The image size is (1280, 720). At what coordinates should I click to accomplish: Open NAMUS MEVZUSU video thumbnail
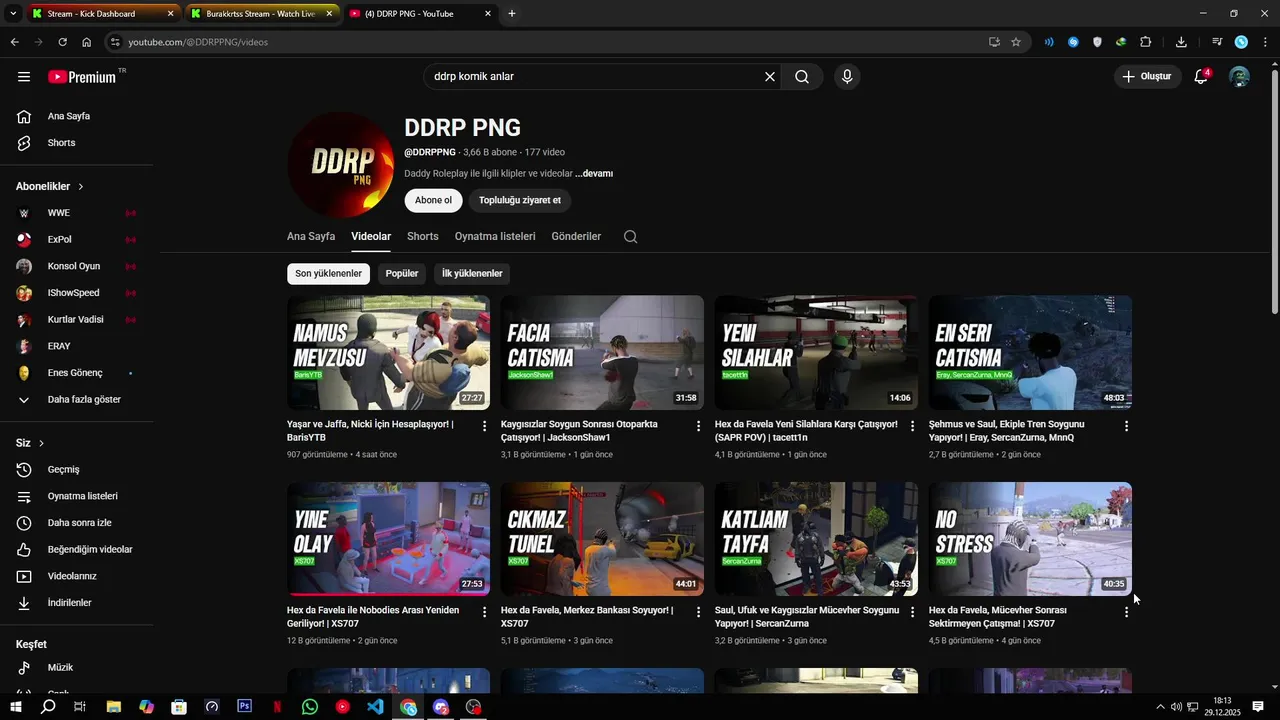388,352
